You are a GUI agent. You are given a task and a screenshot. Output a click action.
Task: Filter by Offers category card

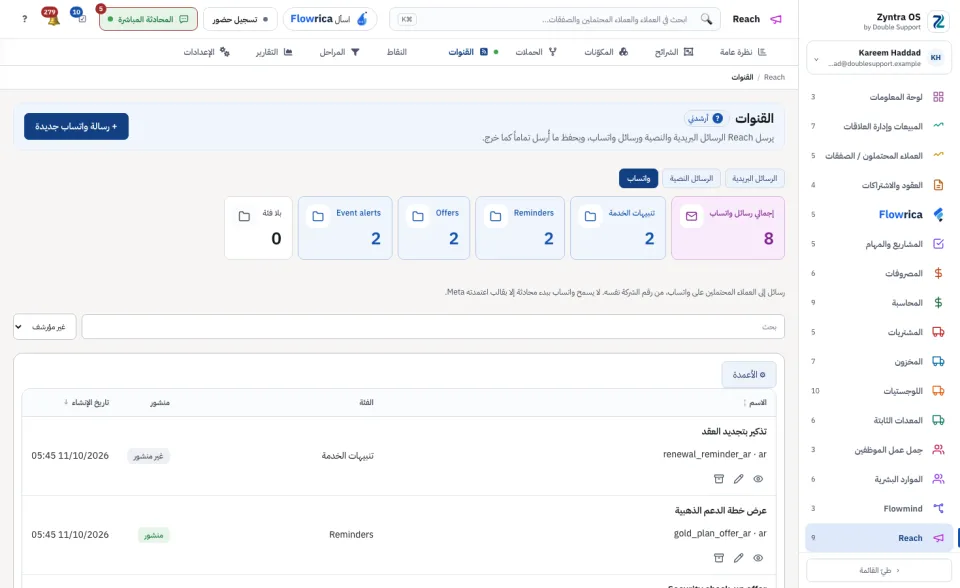point(433,228)
